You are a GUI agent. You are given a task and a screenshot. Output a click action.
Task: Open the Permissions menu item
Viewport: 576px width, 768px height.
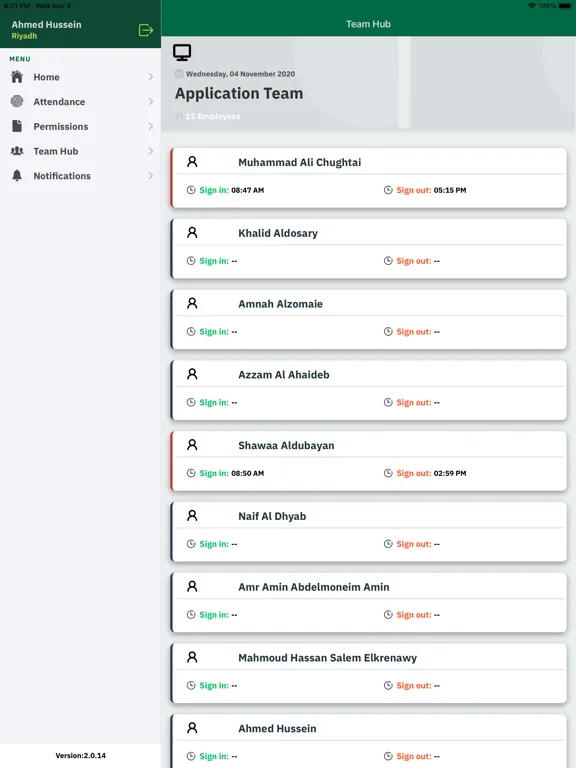[x=80, y=126]
